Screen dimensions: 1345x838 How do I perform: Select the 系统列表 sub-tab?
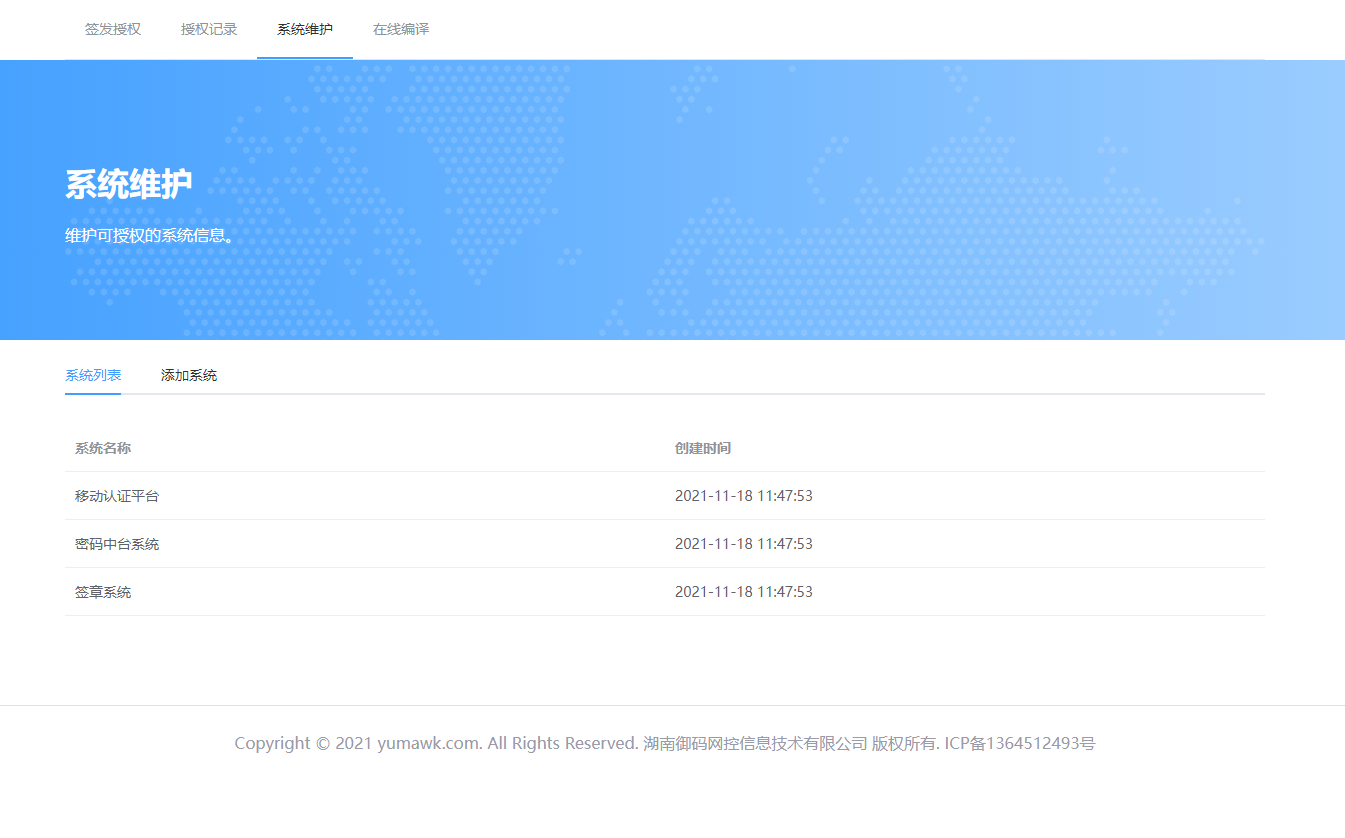[93, 376]
